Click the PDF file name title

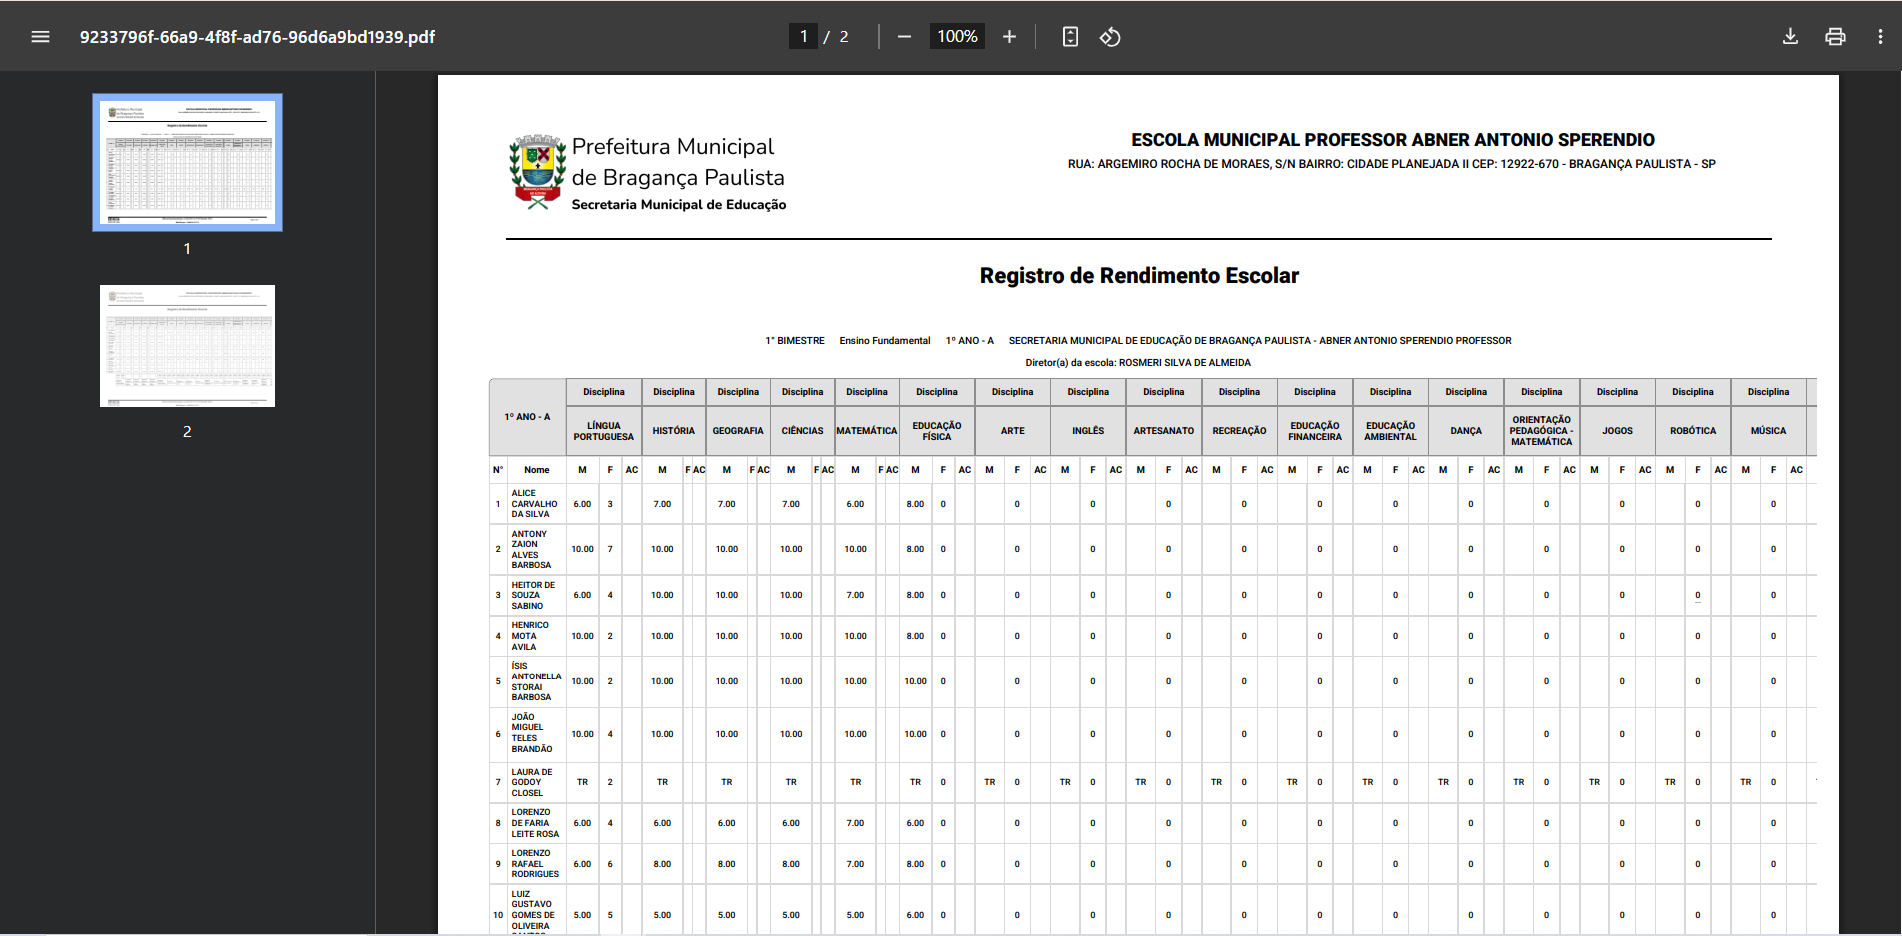[x=257, y=37]
